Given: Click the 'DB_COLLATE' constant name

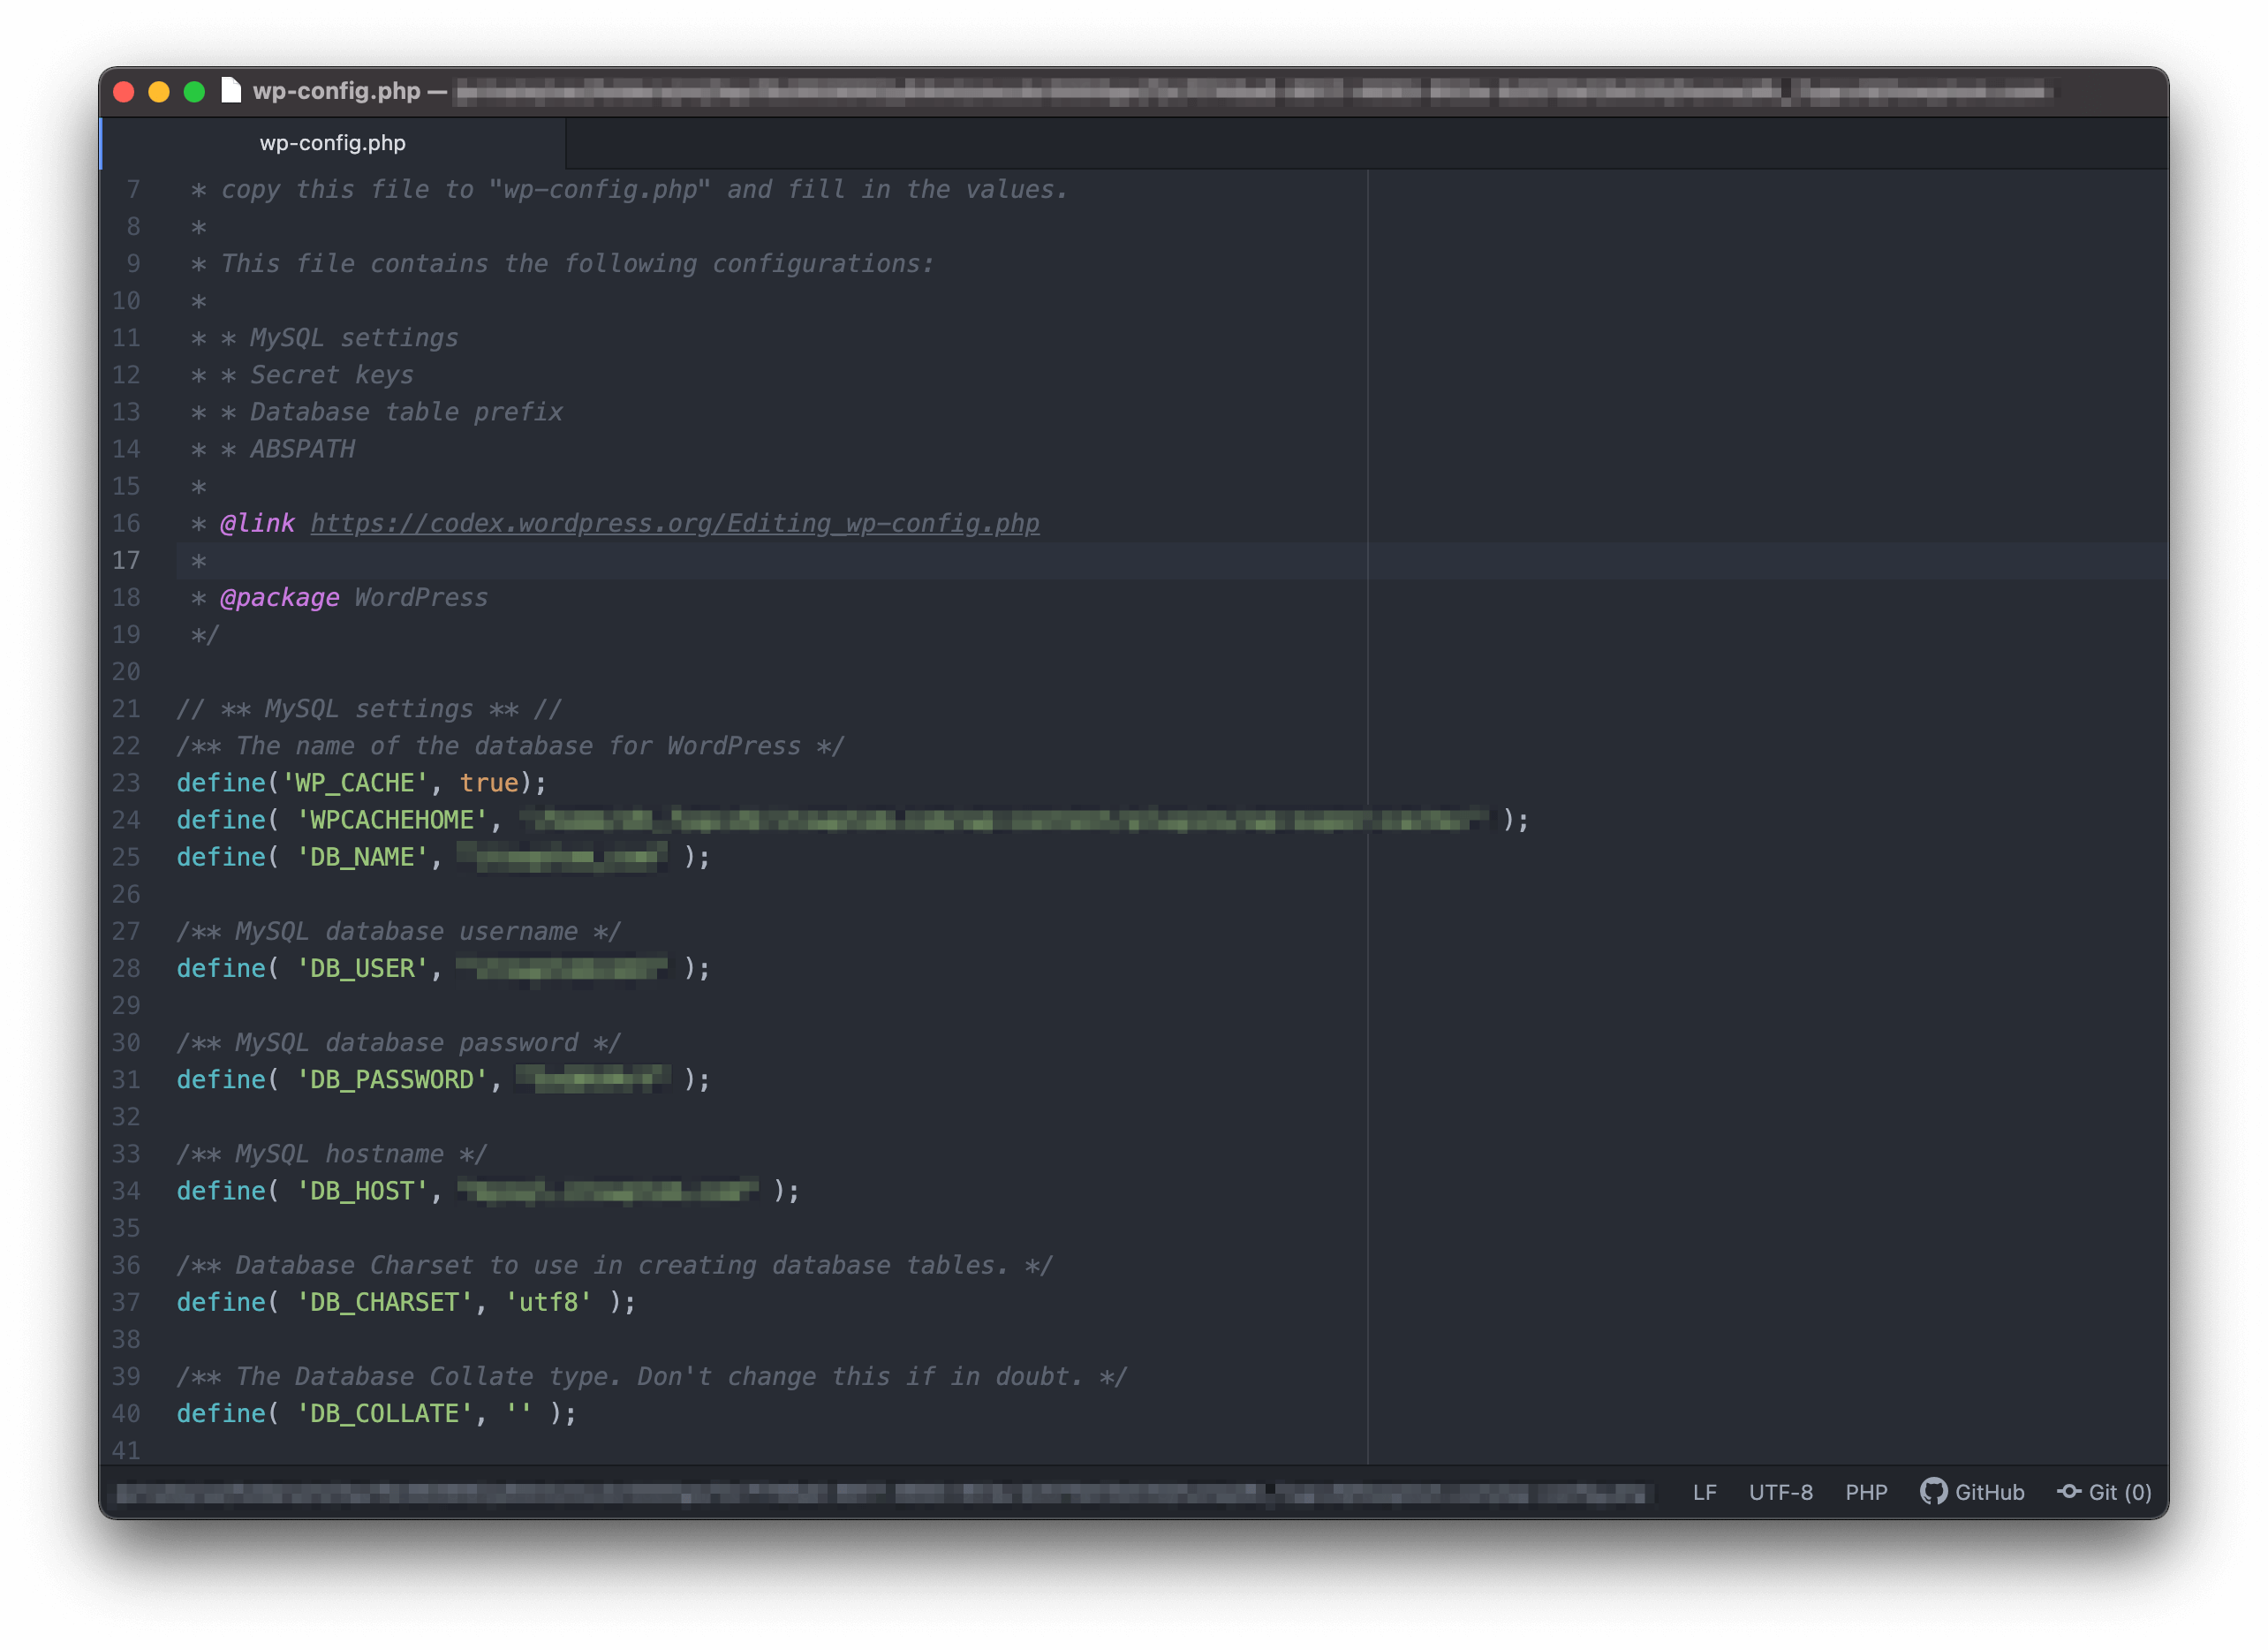Looking at the screenshot, I should (x=384, y=1413).
